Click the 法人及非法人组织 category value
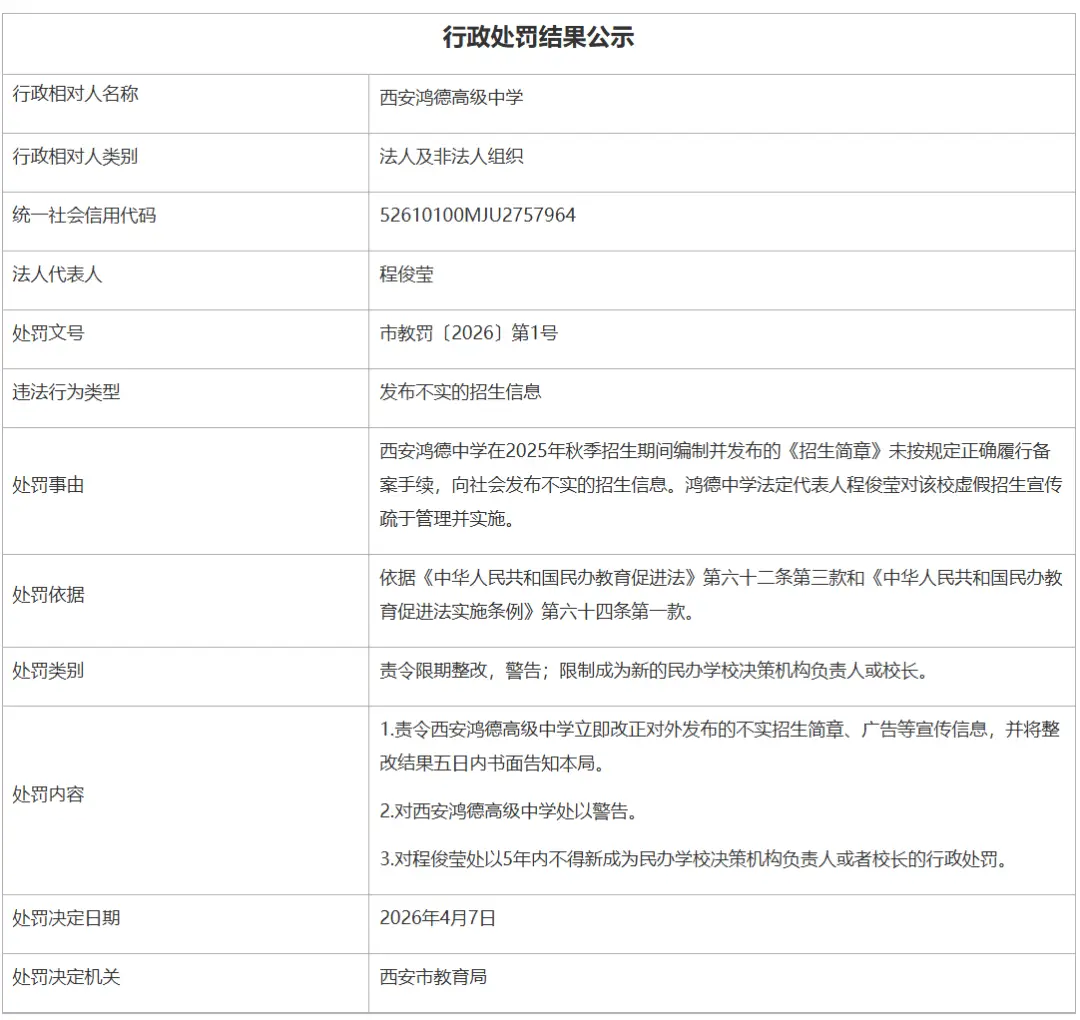Image resolution: width=1080 pixels, height=1020 pixels. 451,156
